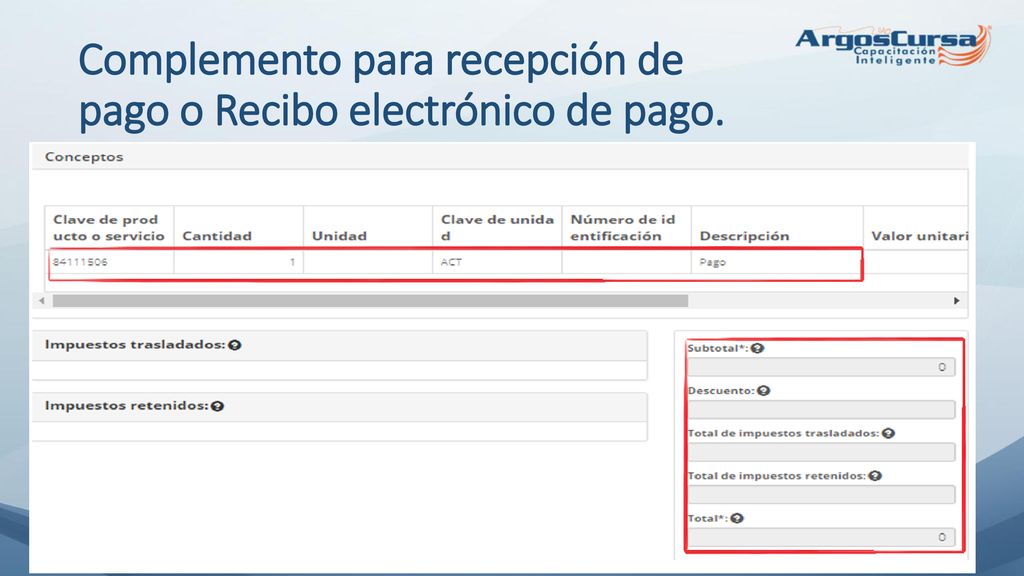Click right arrow of horizontal scrollbar

[x=957, y=300]
